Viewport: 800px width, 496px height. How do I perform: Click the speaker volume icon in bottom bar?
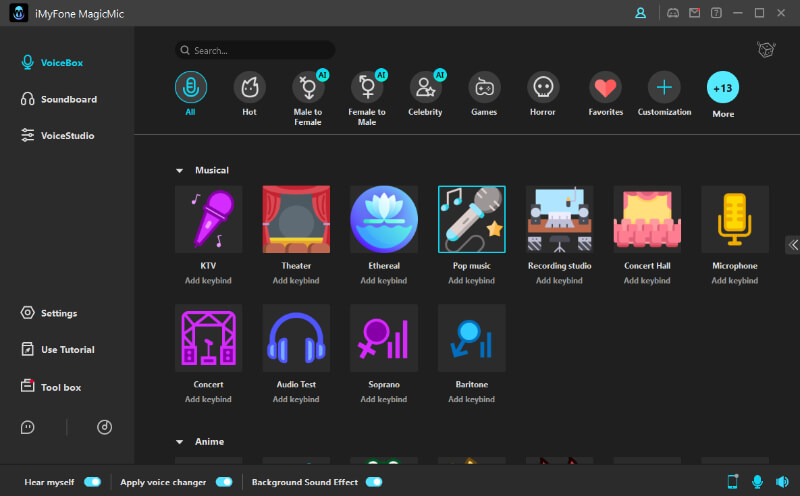pyautogui.click(x=782, y=481)
